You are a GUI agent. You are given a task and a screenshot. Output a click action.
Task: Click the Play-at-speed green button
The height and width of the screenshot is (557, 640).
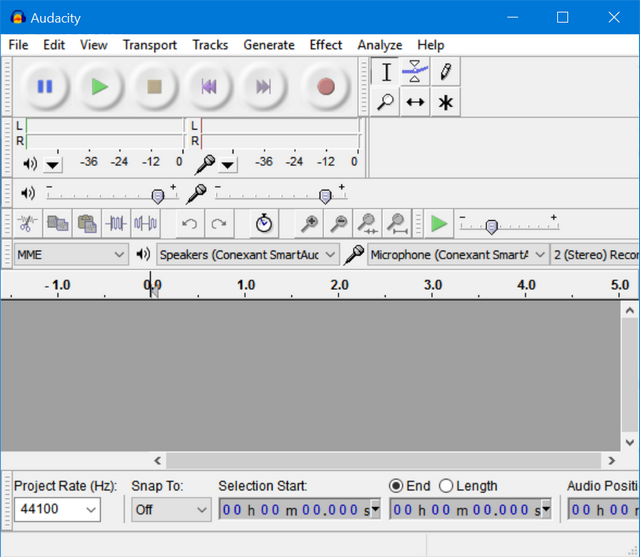439,224
